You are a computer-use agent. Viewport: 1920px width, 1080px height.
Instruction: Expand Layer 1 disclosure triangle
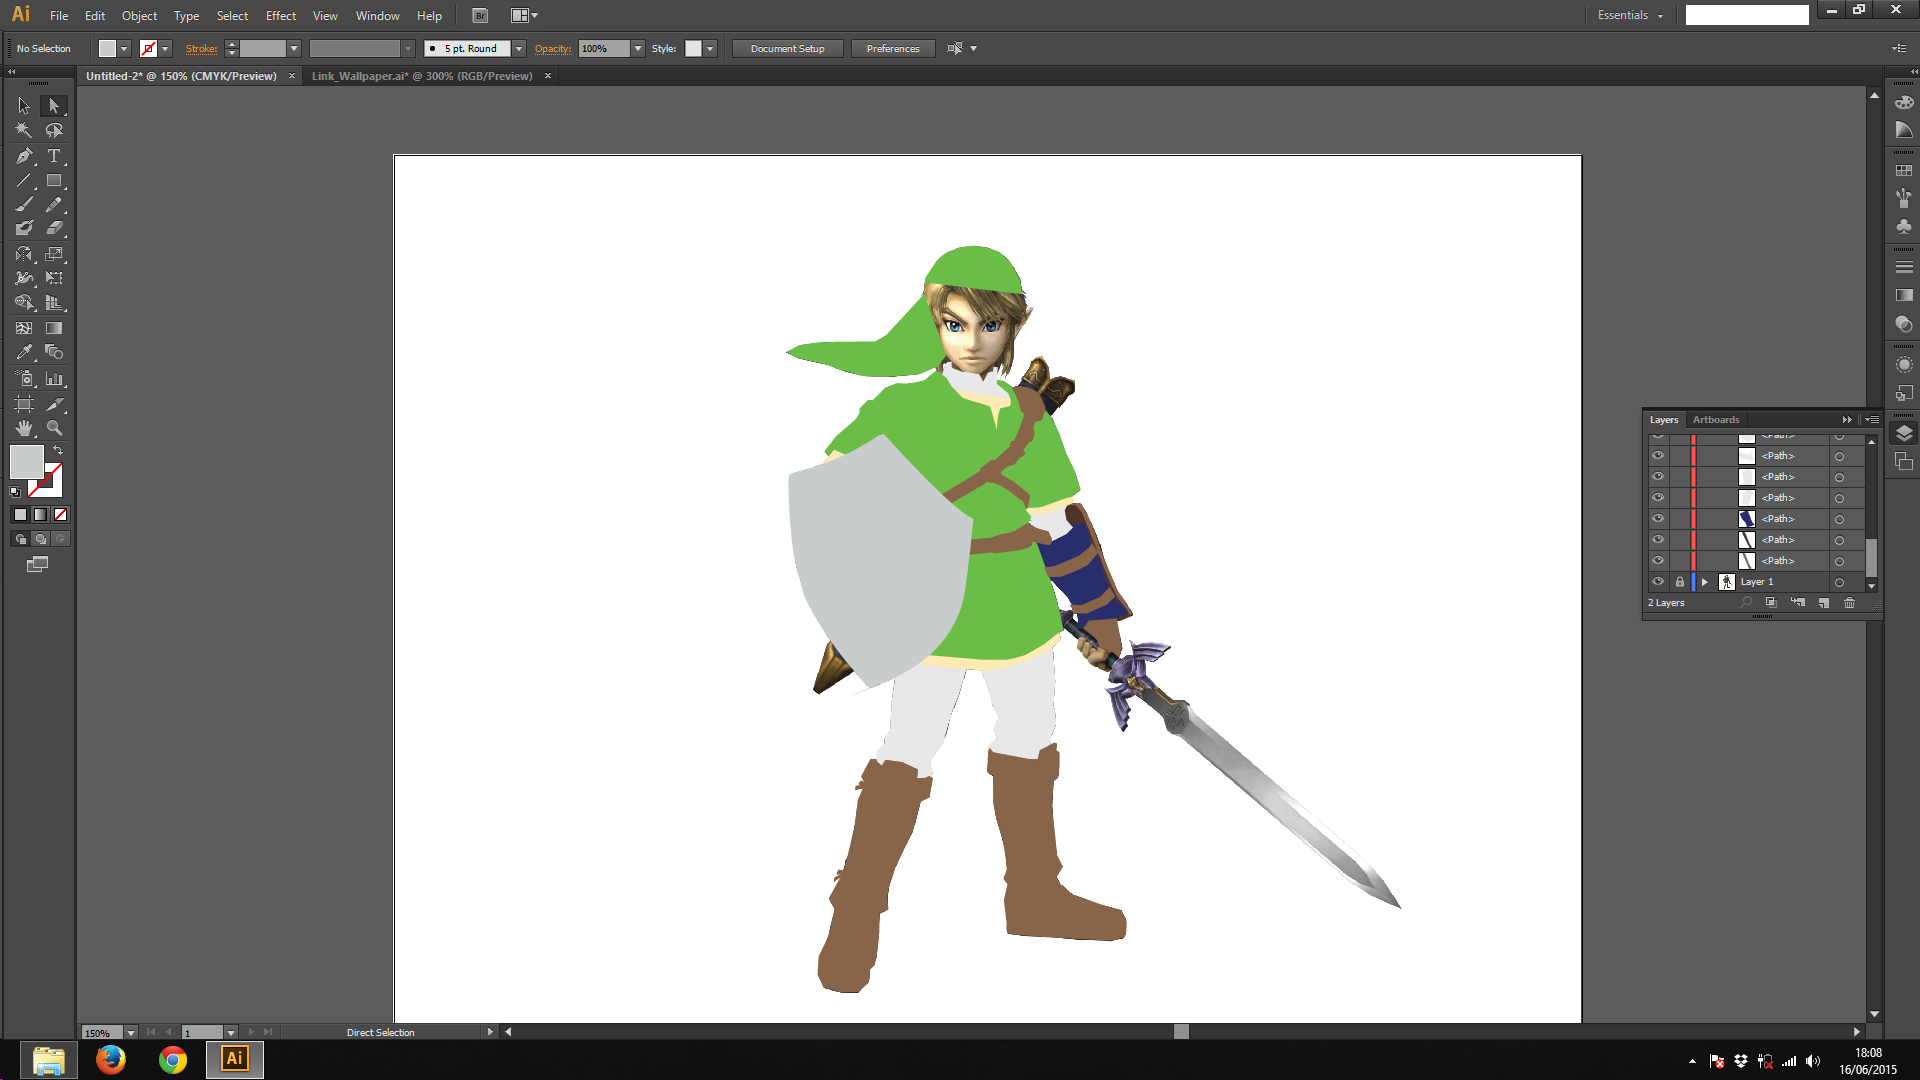click(1705, 582)
